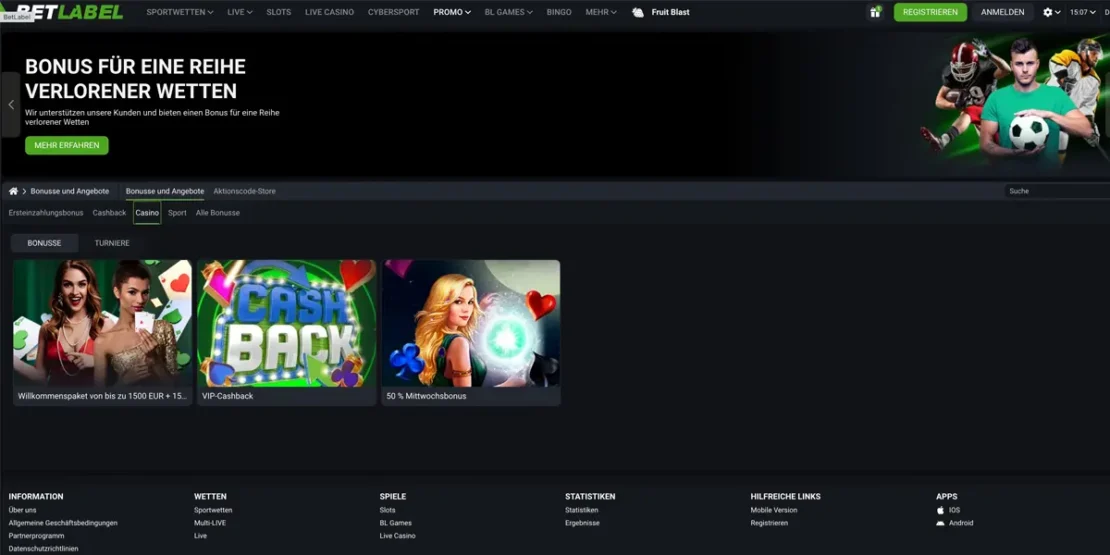Expand the Sportwetten dropdown menu
This screenshot has height=555, width=1110.
(180, 12)
